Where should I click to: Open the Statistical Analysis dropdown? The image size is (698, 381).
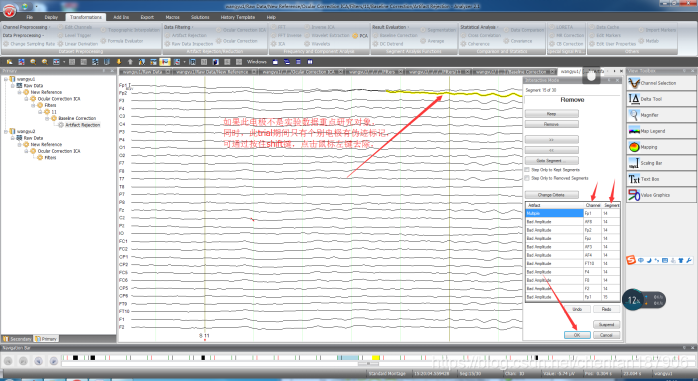coord(479,27)
